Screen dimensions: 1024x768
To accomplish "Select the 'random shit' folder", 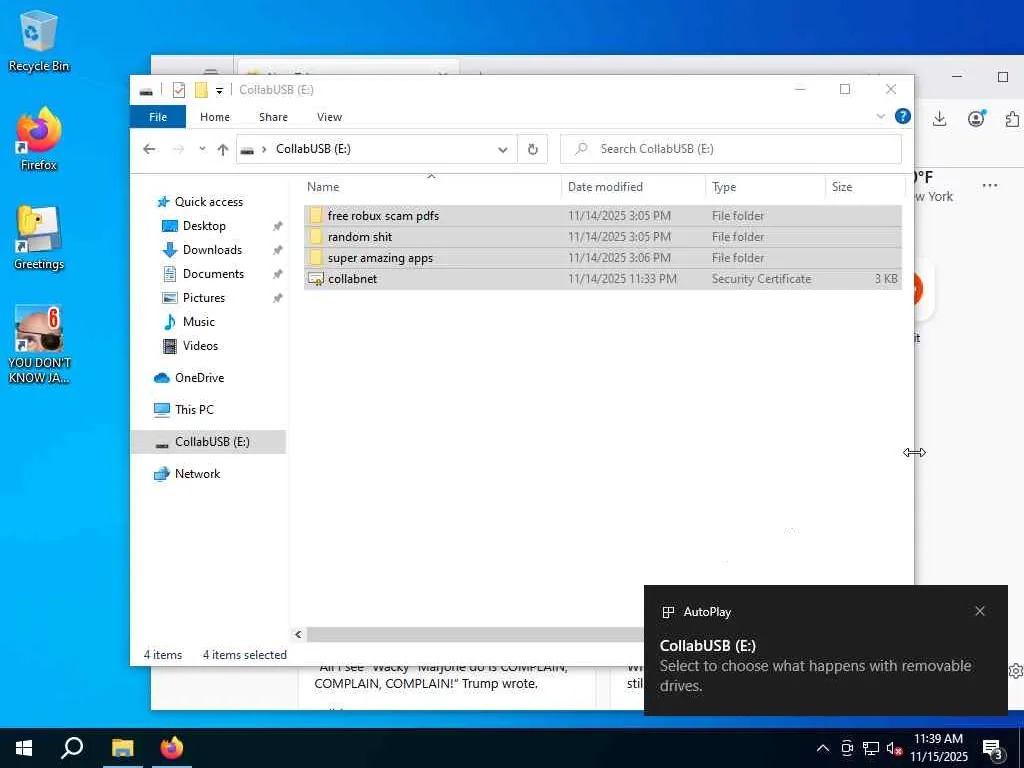I will click(x=602, y=236).
